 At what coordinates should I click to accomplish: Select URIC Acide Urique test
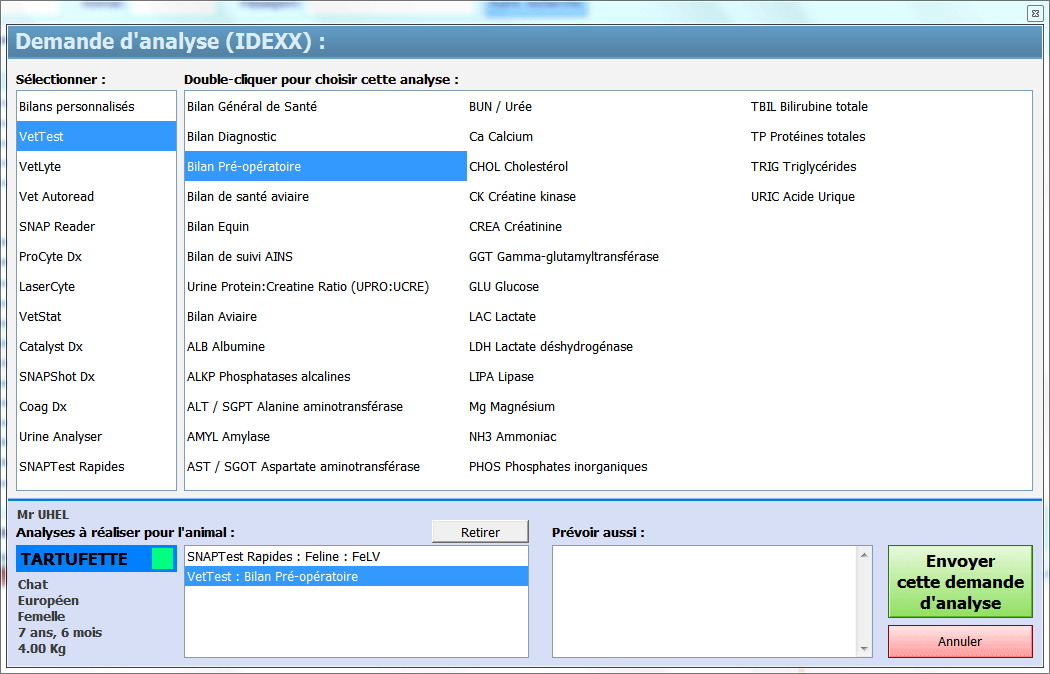[x=803, y=196]
